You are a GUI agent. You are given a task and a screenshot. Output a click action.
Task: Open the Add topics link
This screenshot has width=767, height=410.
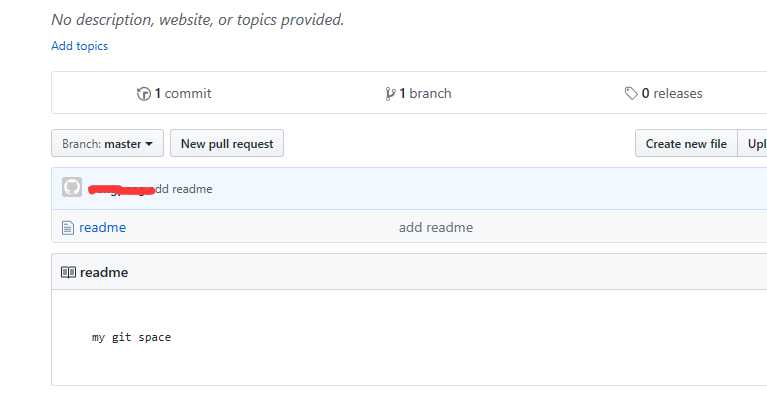coord(80,46)
